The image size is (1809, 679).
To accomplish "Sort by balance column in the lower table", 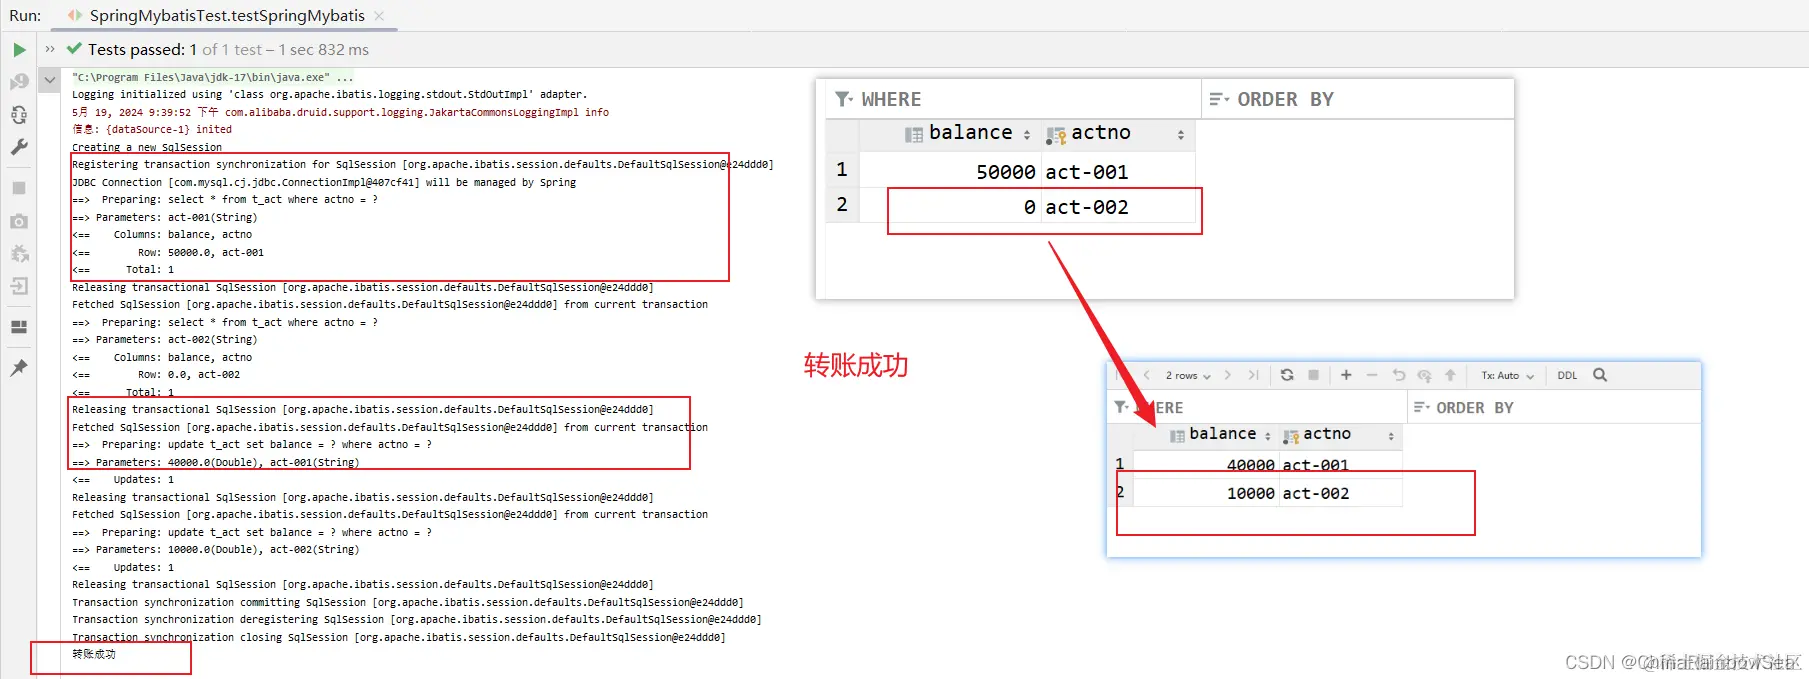I will coord(1220,434).
